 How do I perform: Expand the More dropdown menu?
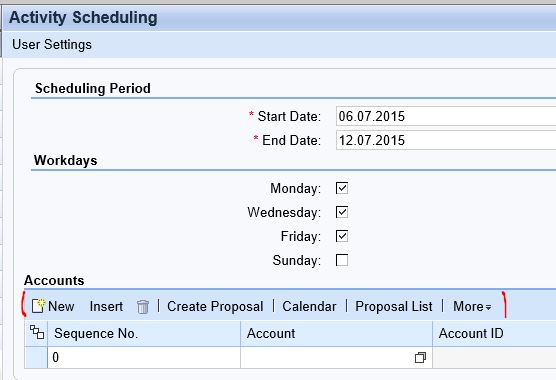click(x=472, y=306)
